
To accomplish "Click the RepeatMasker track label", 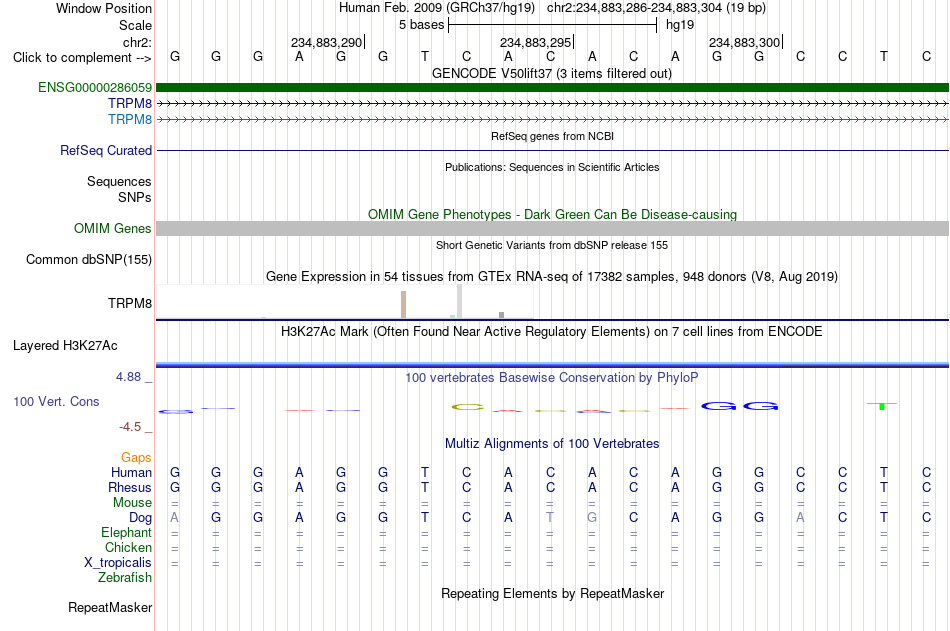I will click(x=110, y=607).
